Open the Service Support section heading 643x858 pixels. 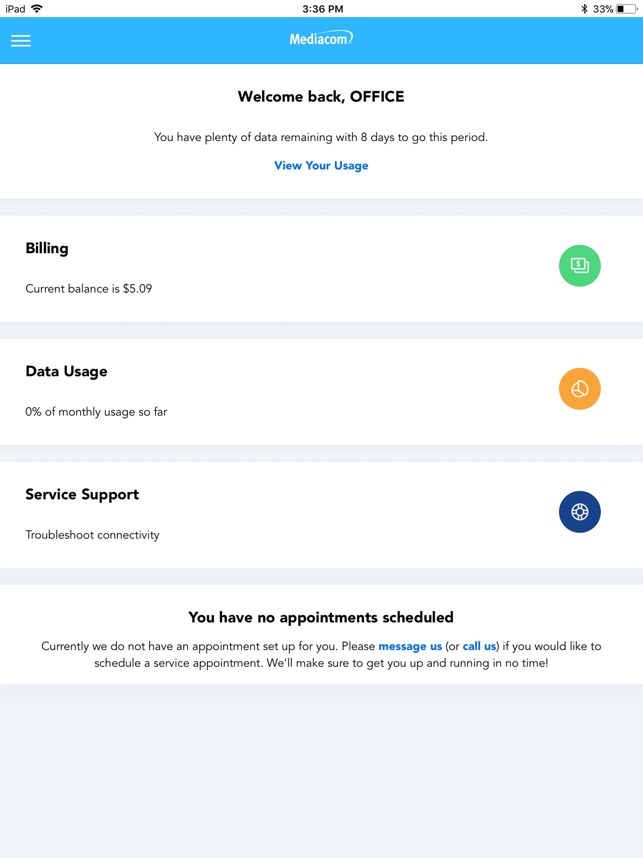82,494
